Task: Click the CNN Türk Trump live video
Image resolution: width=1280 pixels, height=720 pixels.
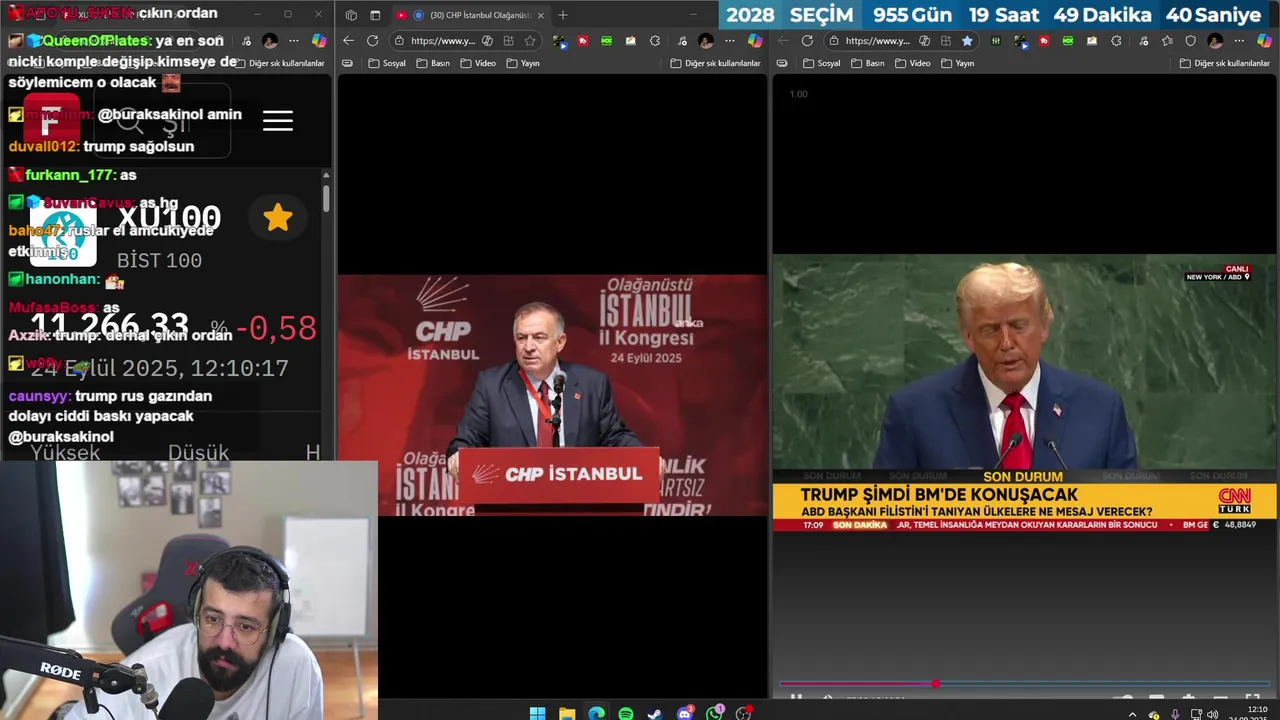Action: click(1025, 392)
